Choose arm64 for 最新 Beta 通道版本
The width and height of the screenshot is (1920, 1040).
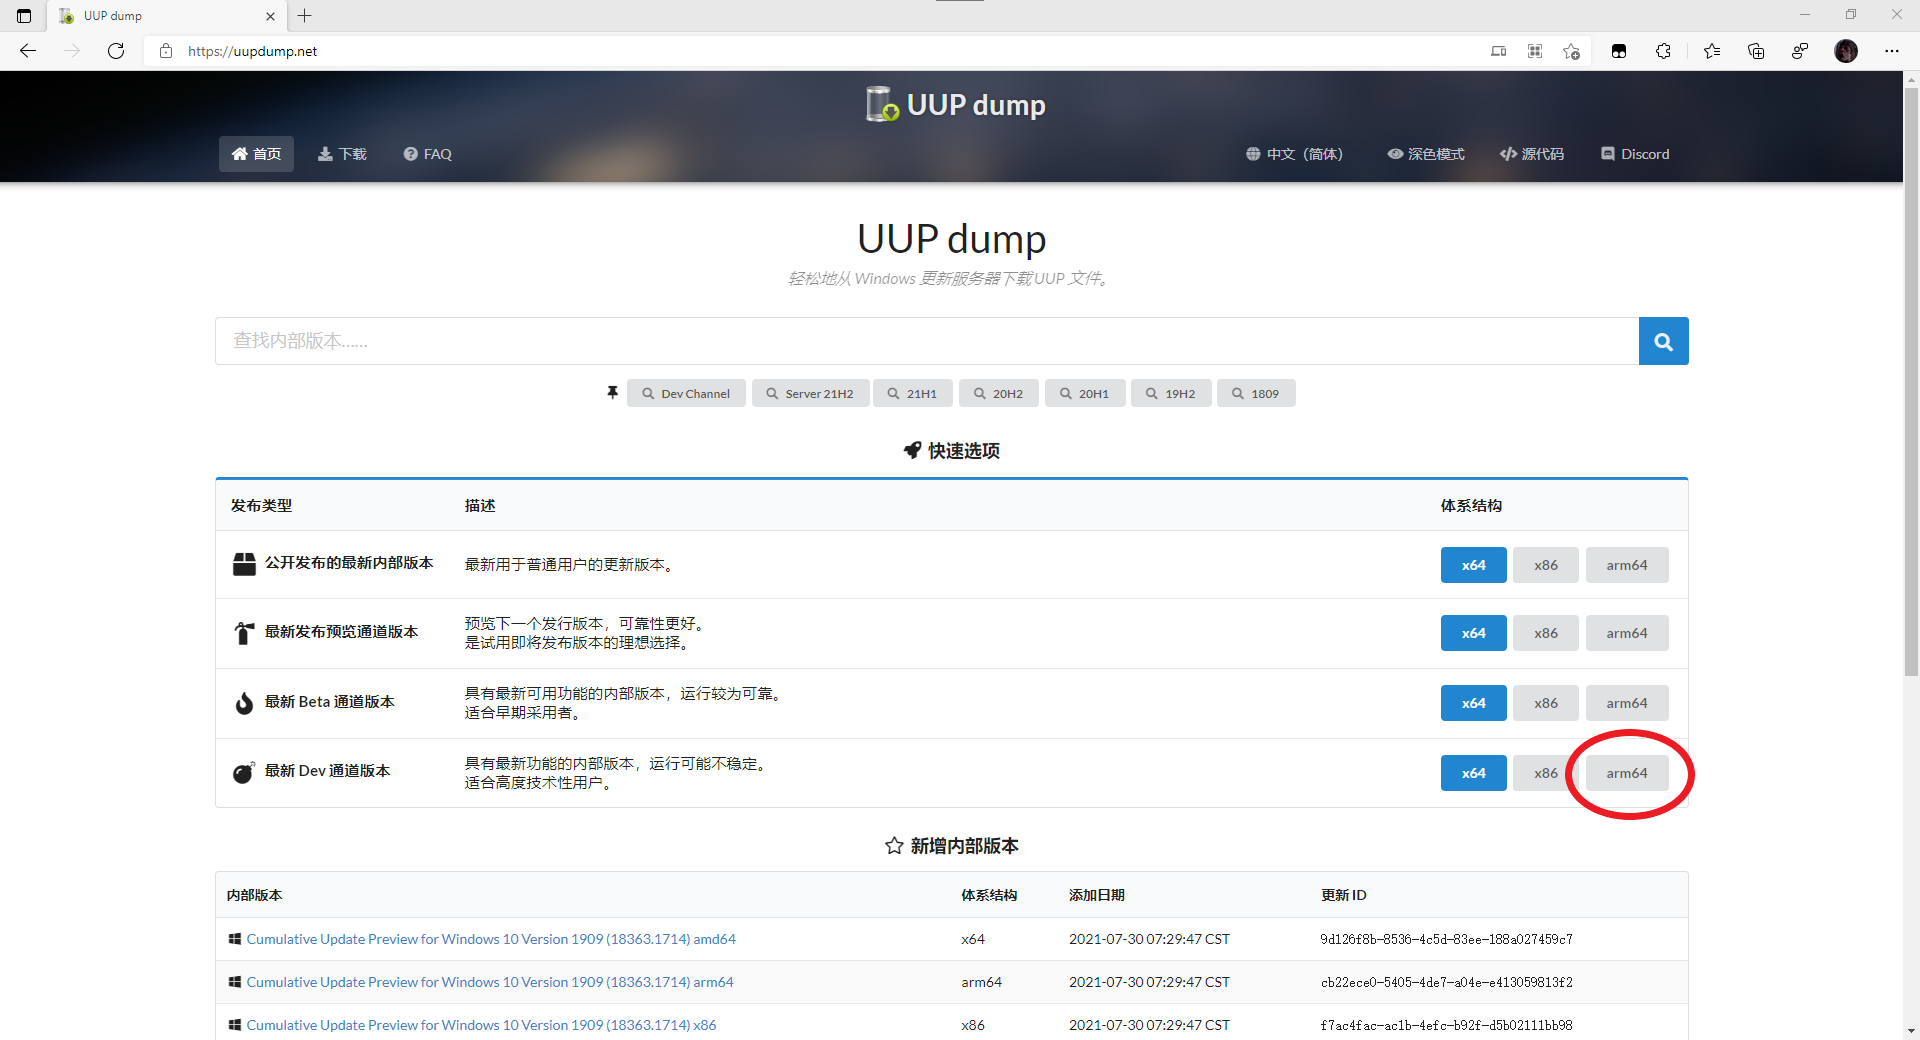pyautogui.click(x=1627, y=703)
